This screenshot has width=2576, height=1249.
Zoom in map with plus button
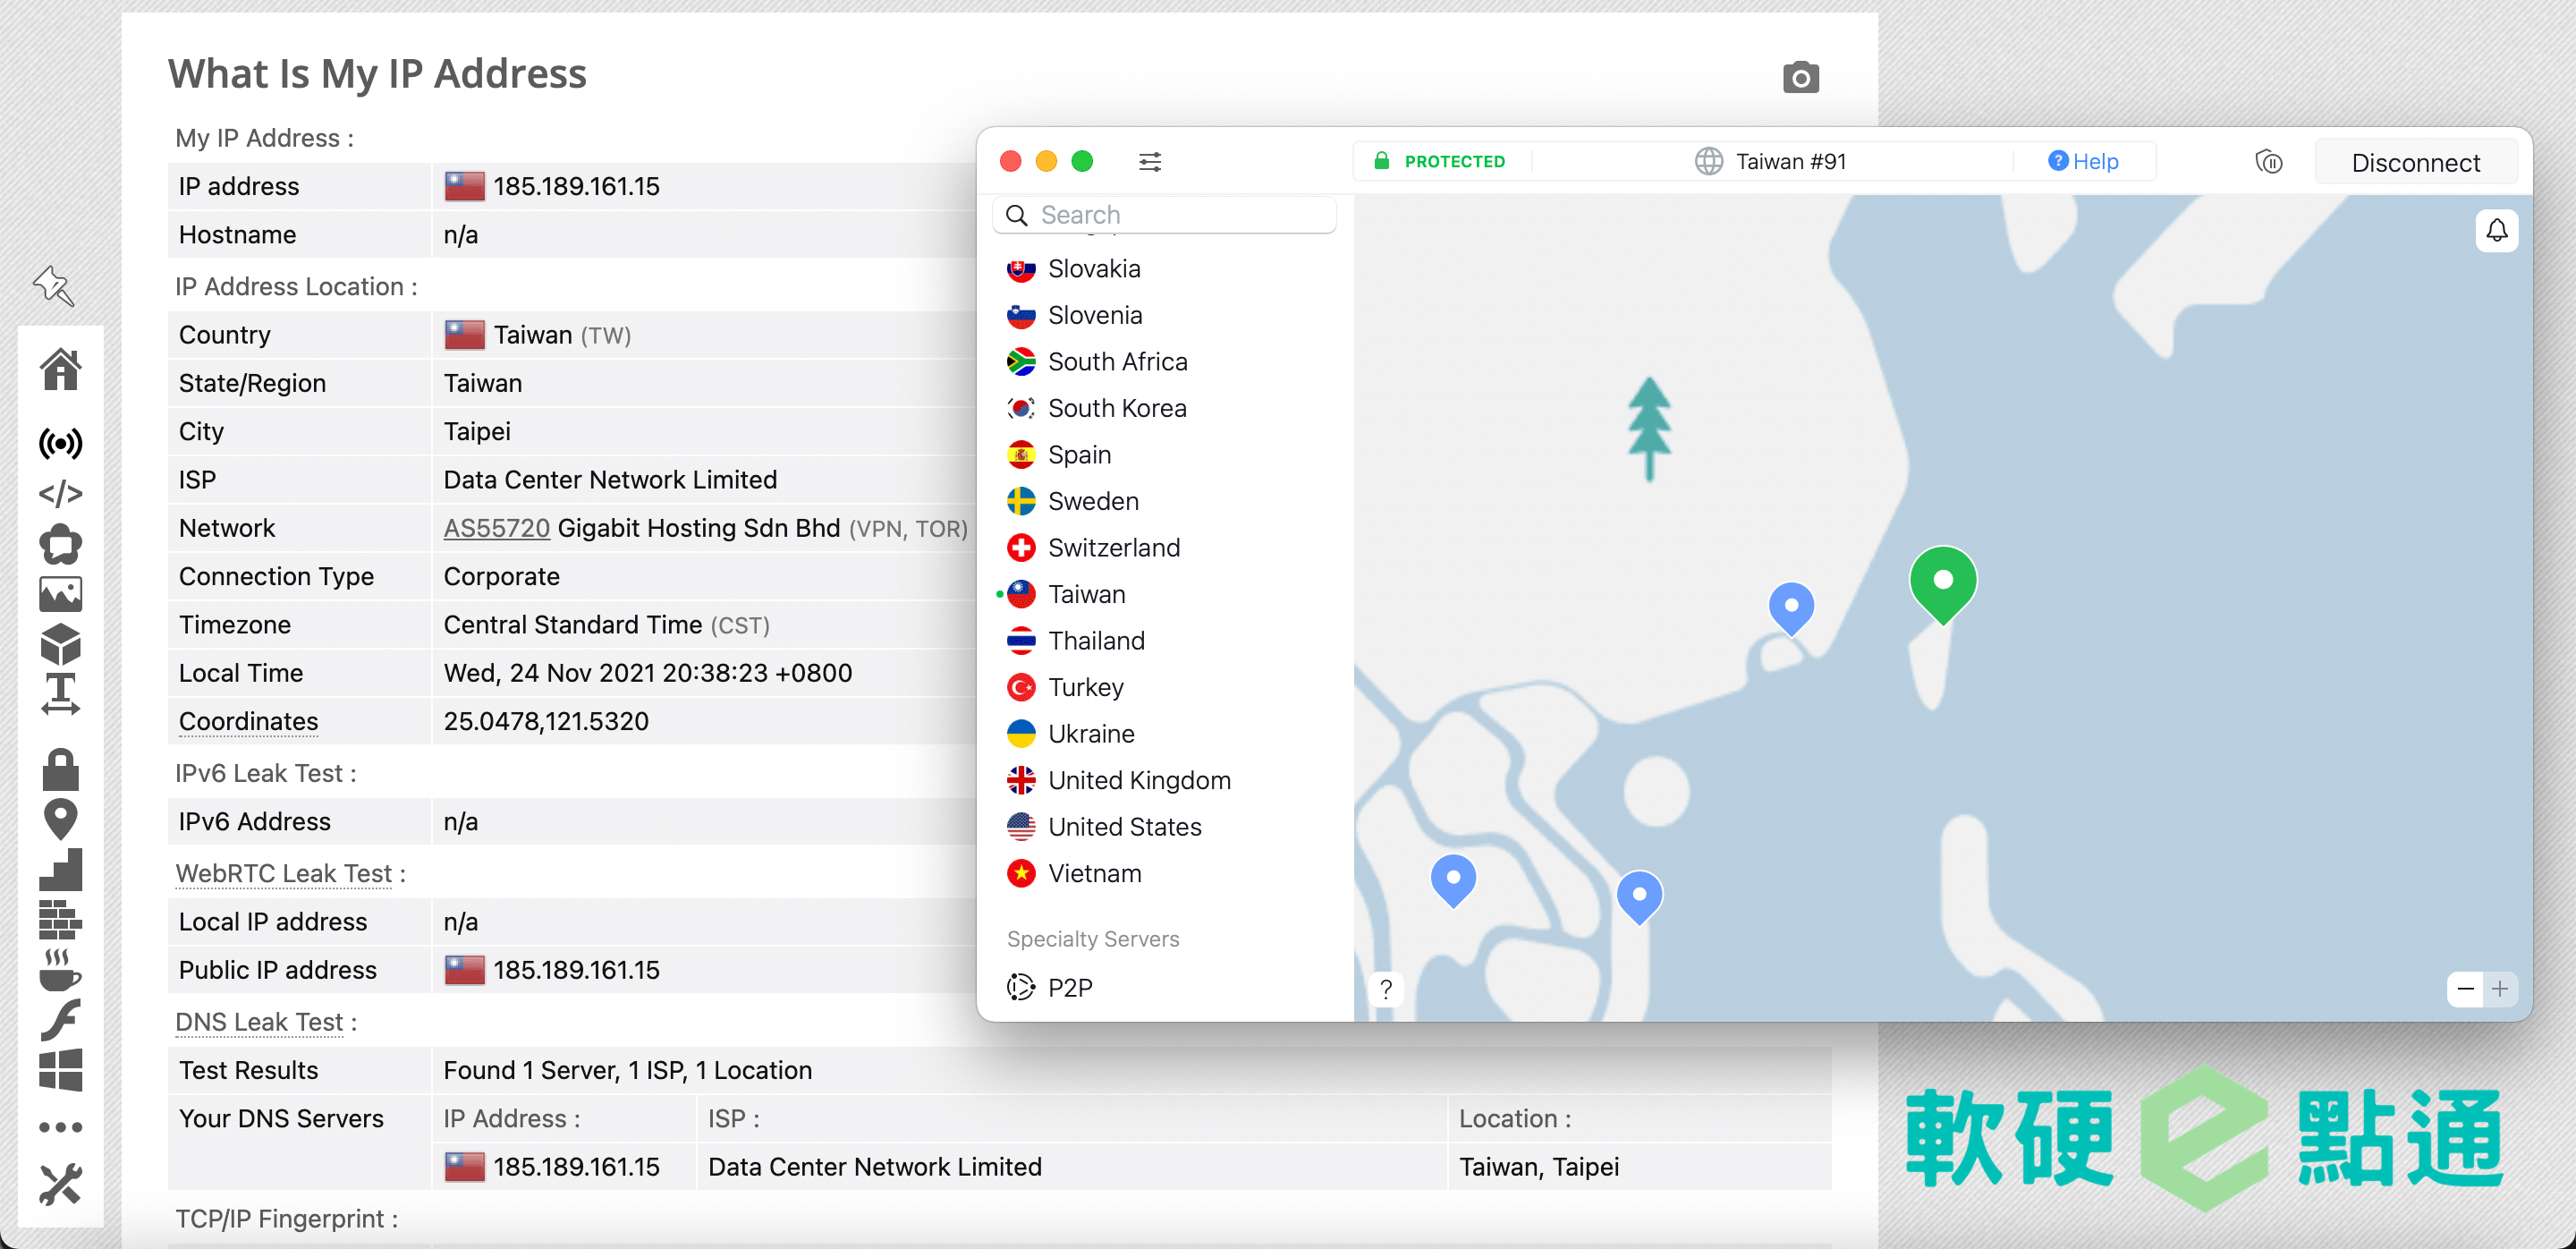pos(2500,989)
